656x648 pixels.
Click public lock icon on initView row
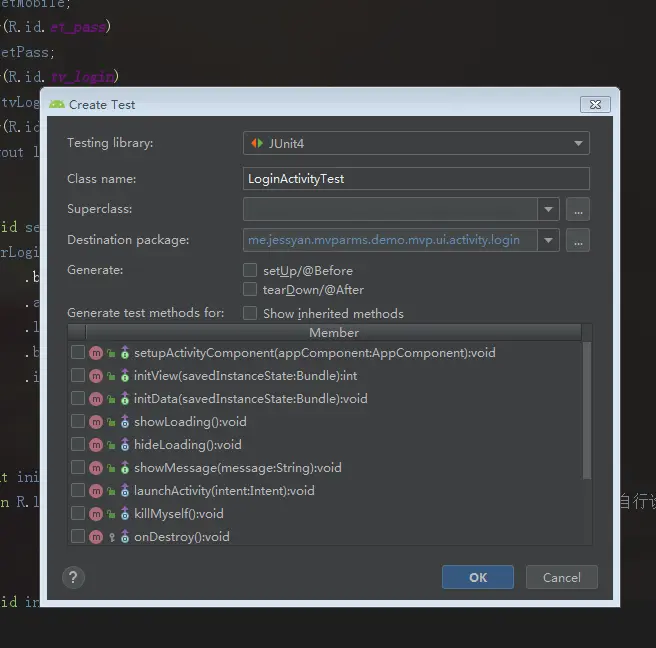click(x=111, y=377)
